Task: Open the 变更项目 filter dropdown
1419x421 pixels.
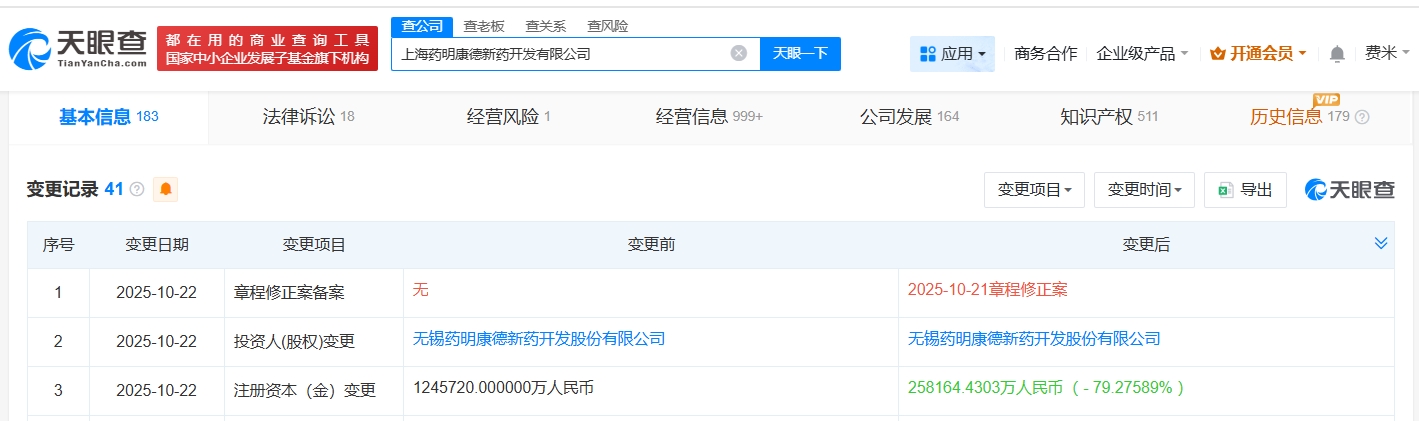Action: [1034, 190]
